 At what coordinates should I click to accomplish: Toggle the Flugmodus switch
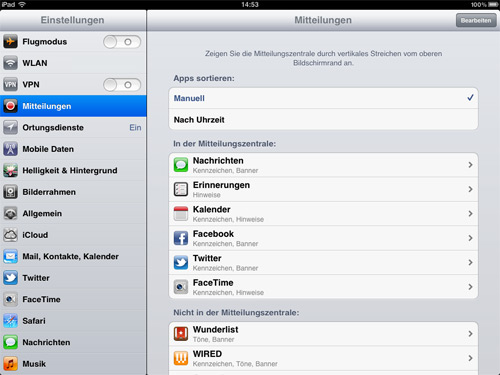pos(122,42)
